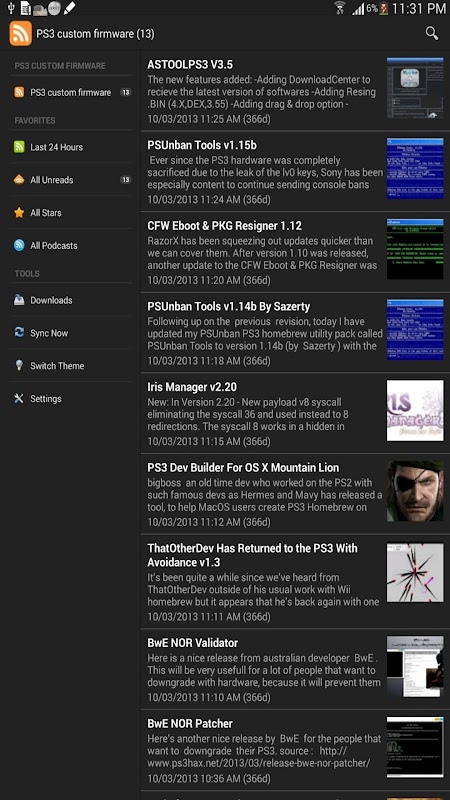This screenshot has height=800, width=450.
Task: Open the ASTOOLPS3 V3.5 article
Action: pos(295,91)
